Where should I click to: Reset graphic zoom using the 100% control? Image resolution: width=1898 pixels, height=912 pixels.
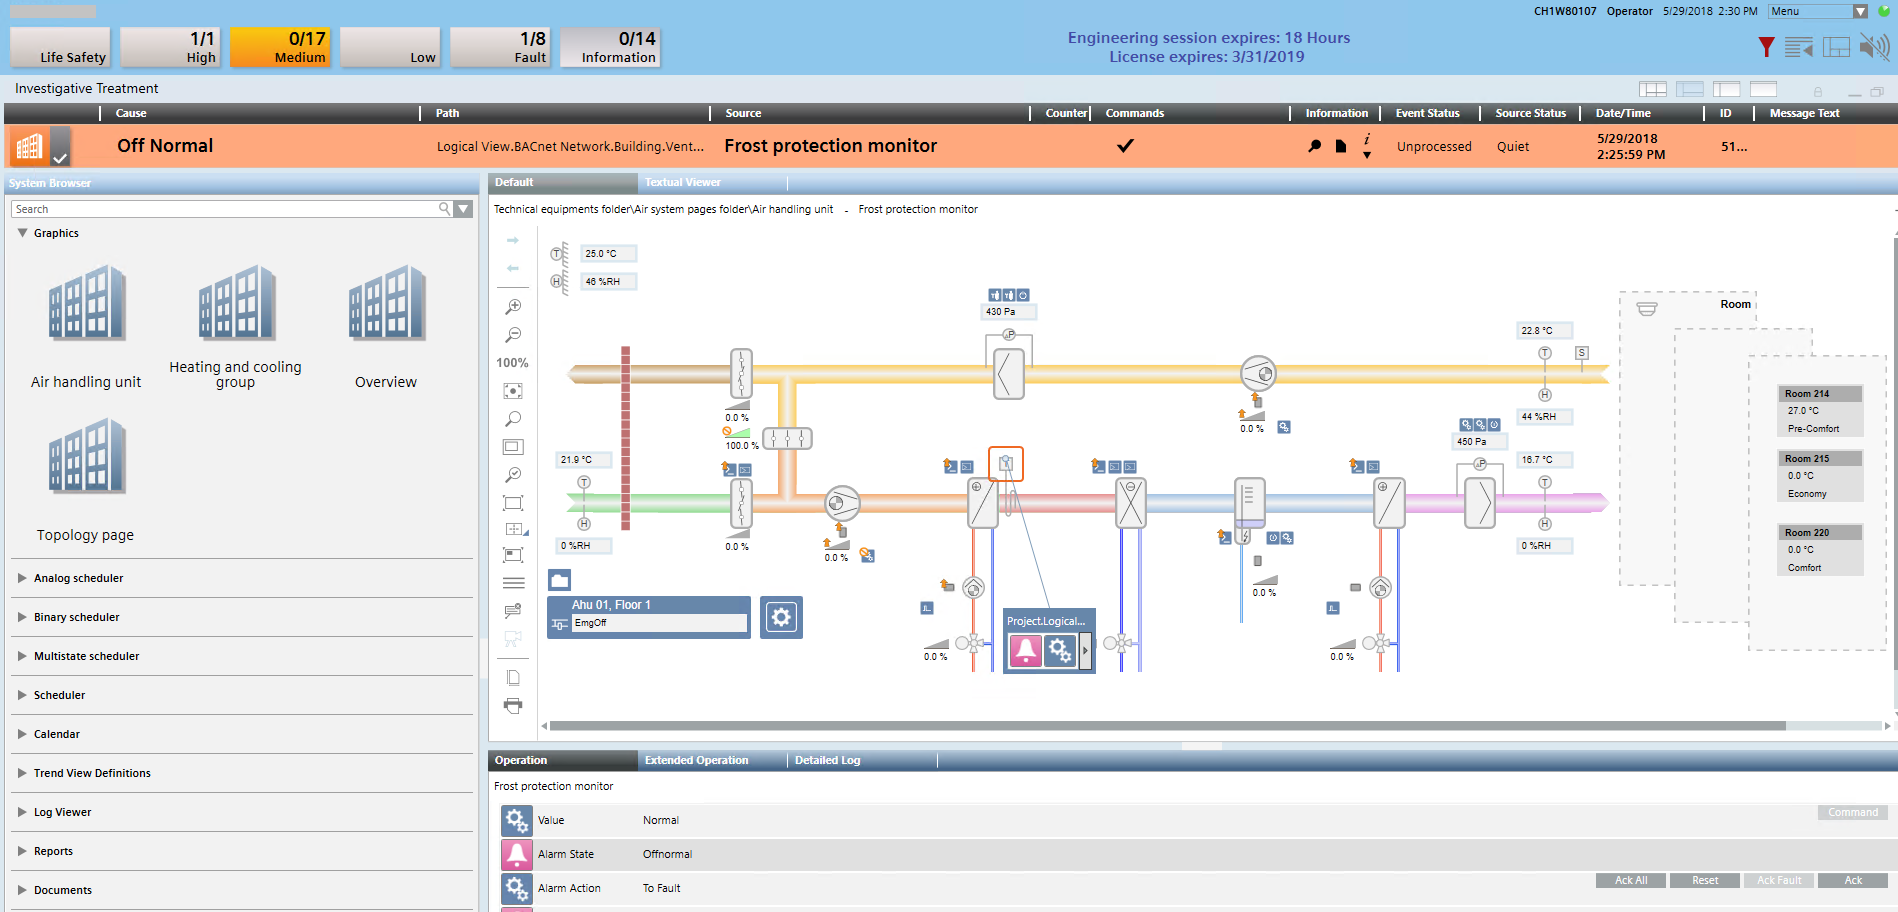point(512,363)
